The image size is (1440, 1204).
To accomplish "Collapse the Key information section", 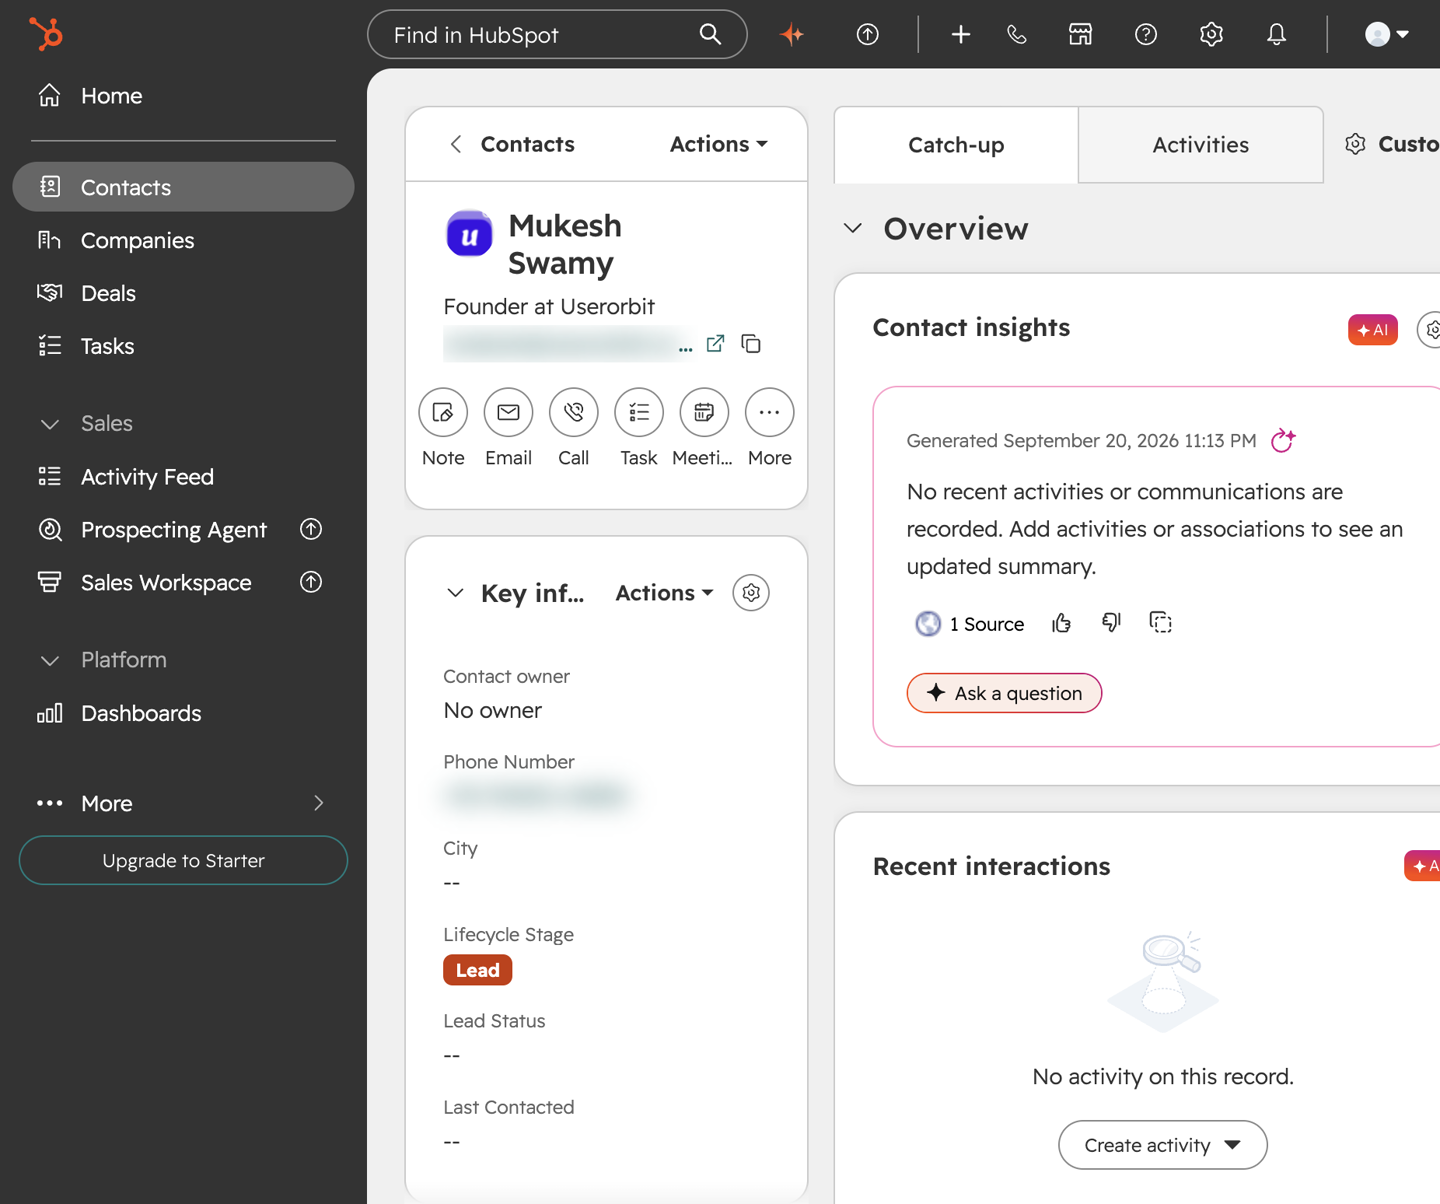I will click(x=455, y=593).
